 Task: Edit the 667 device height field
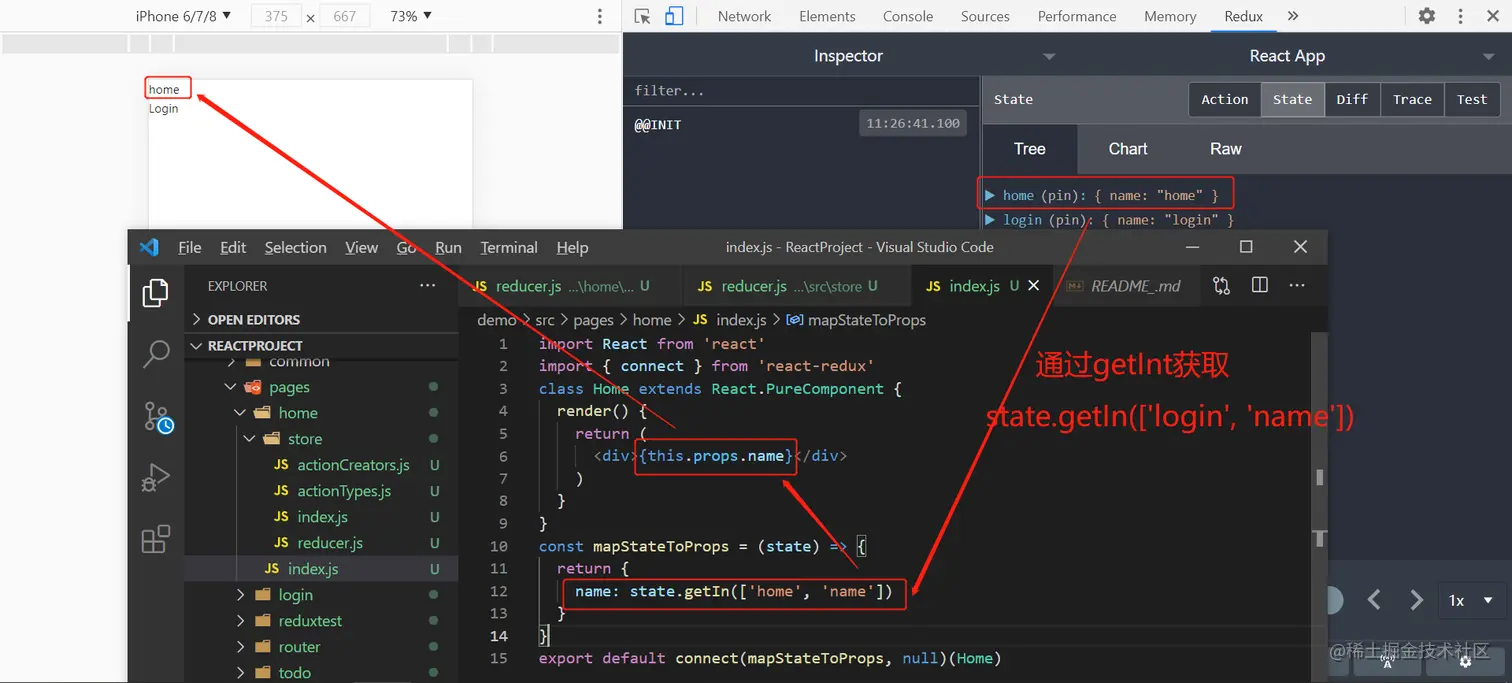[345, 16]
